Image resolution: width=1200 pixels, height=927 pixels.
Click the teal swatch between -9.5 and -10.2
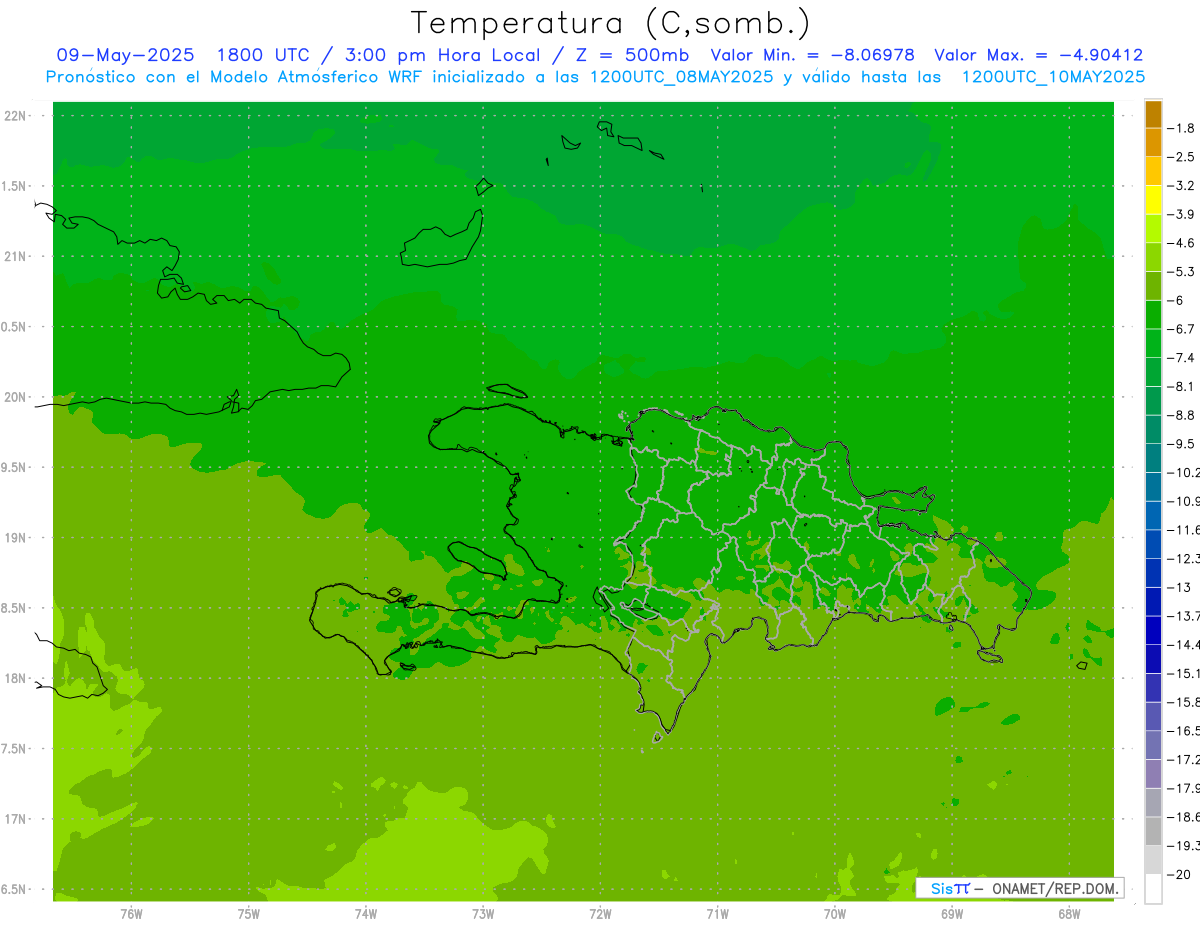(x=1153, y=458)
